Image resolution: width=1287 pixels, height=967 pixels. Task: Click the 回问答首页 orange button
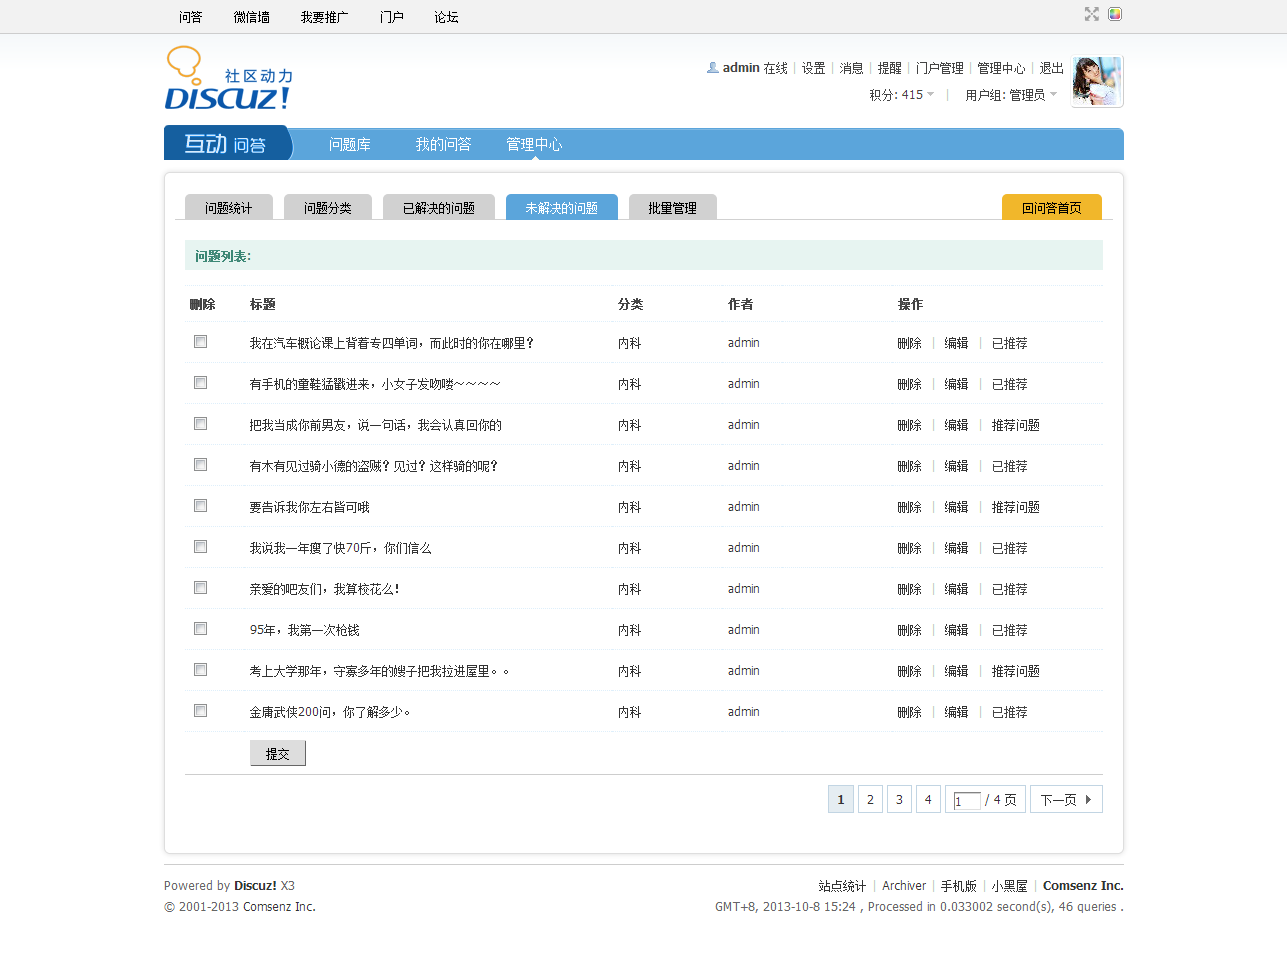pos(1051,208)
